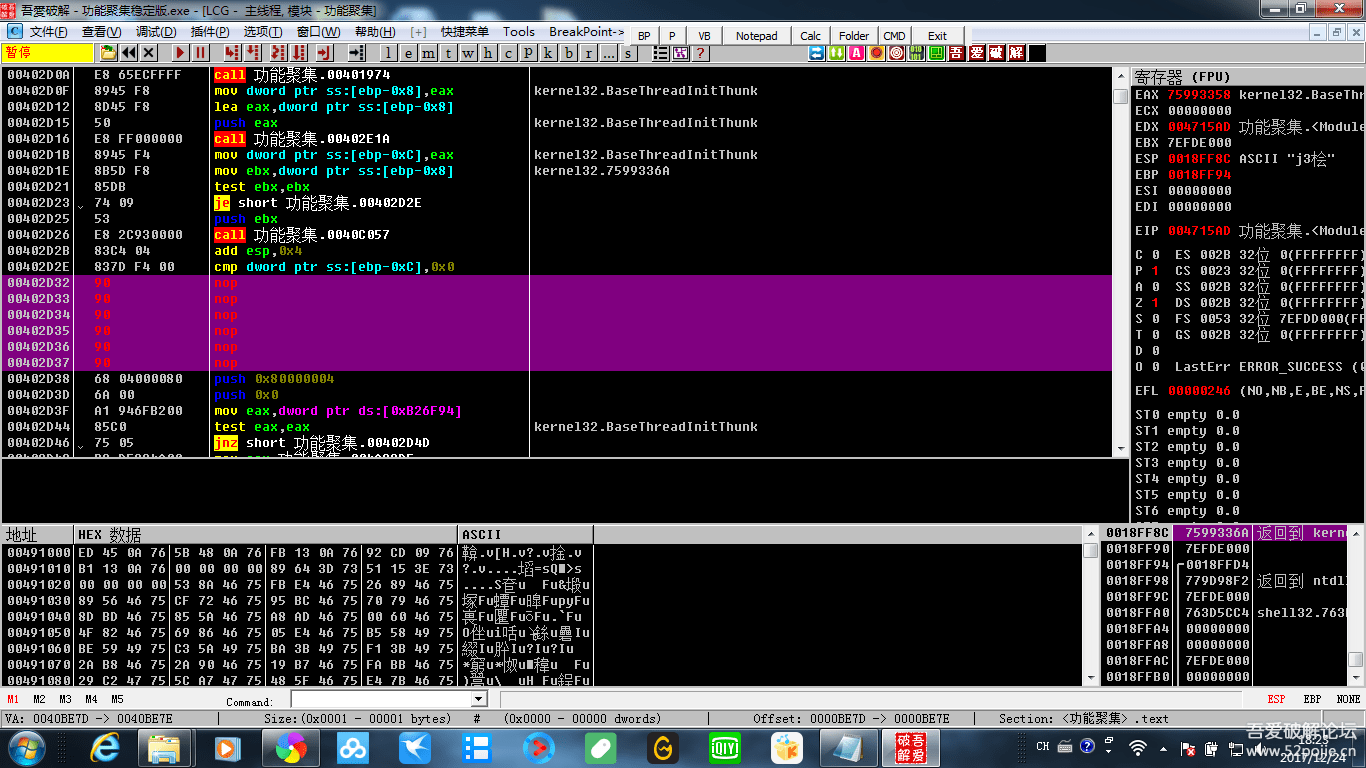Click the green binary 010 icon
The width and height of the screenshot is (1366, 768).
pyautogui.click(x=916, y=53)
